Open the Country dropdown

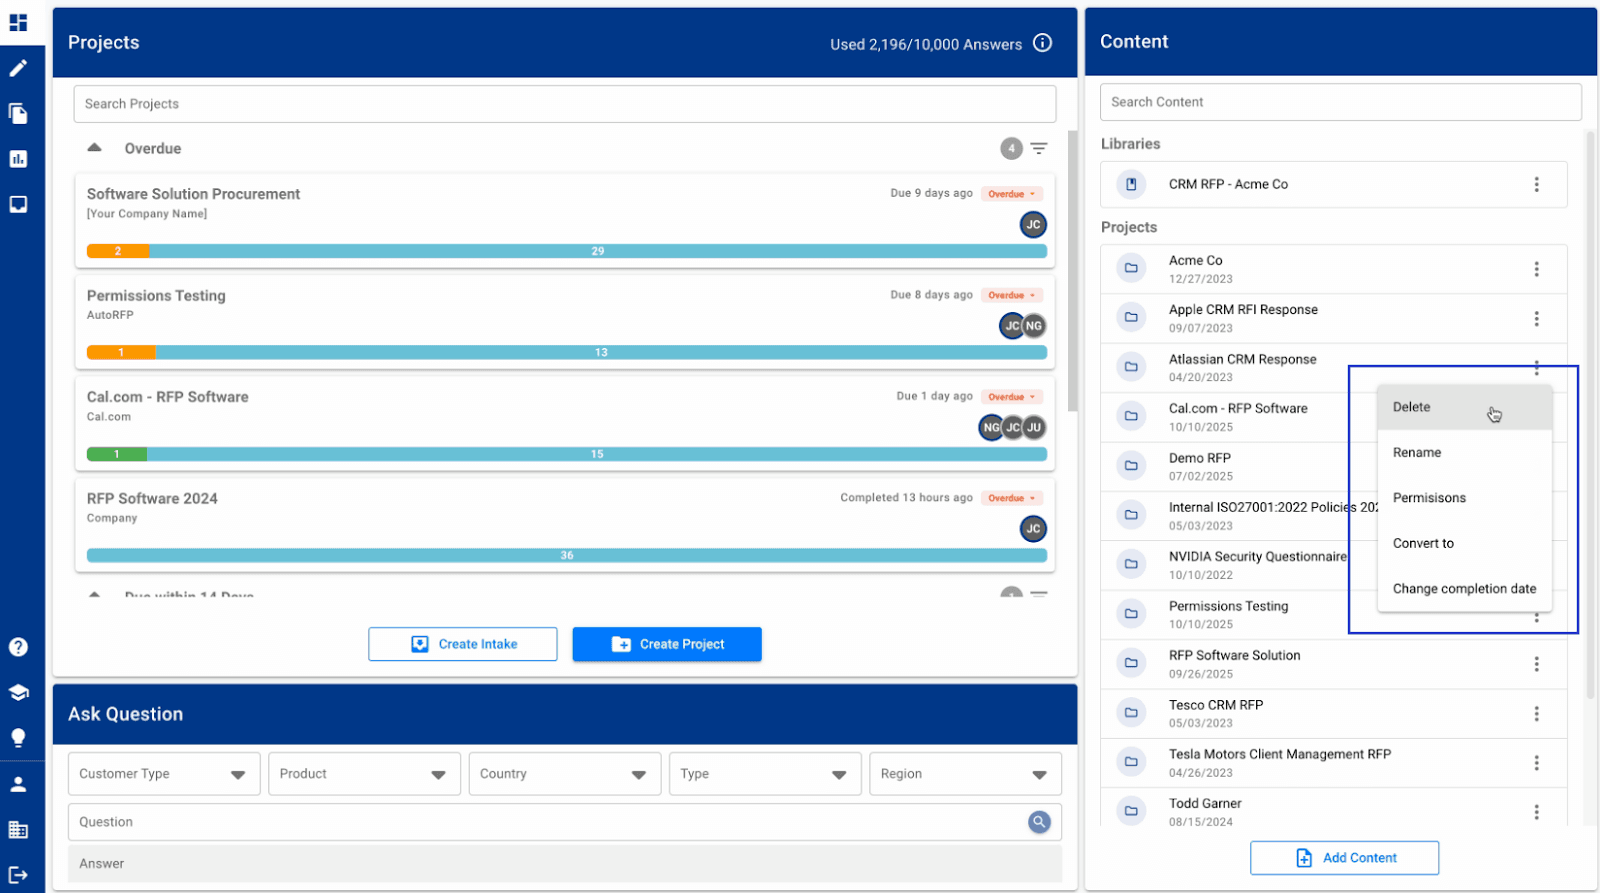tap(564, 774)
